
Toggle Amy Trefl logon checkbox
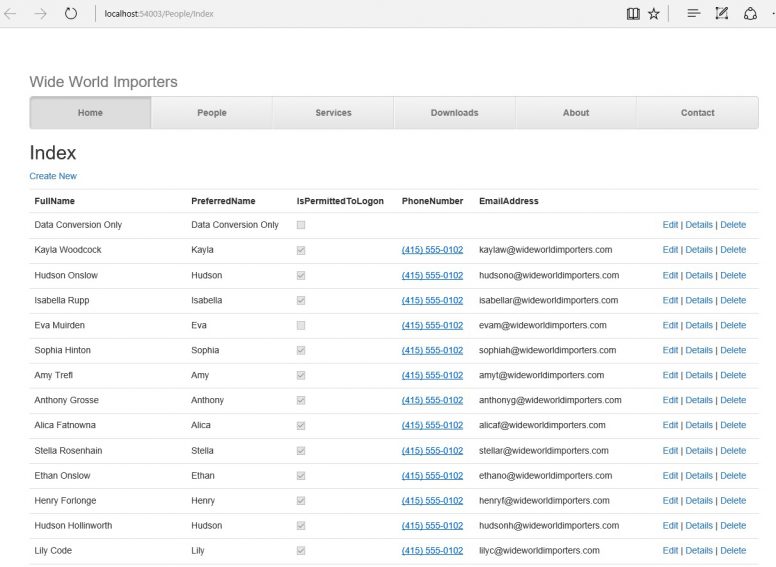(x=301, y=376)
